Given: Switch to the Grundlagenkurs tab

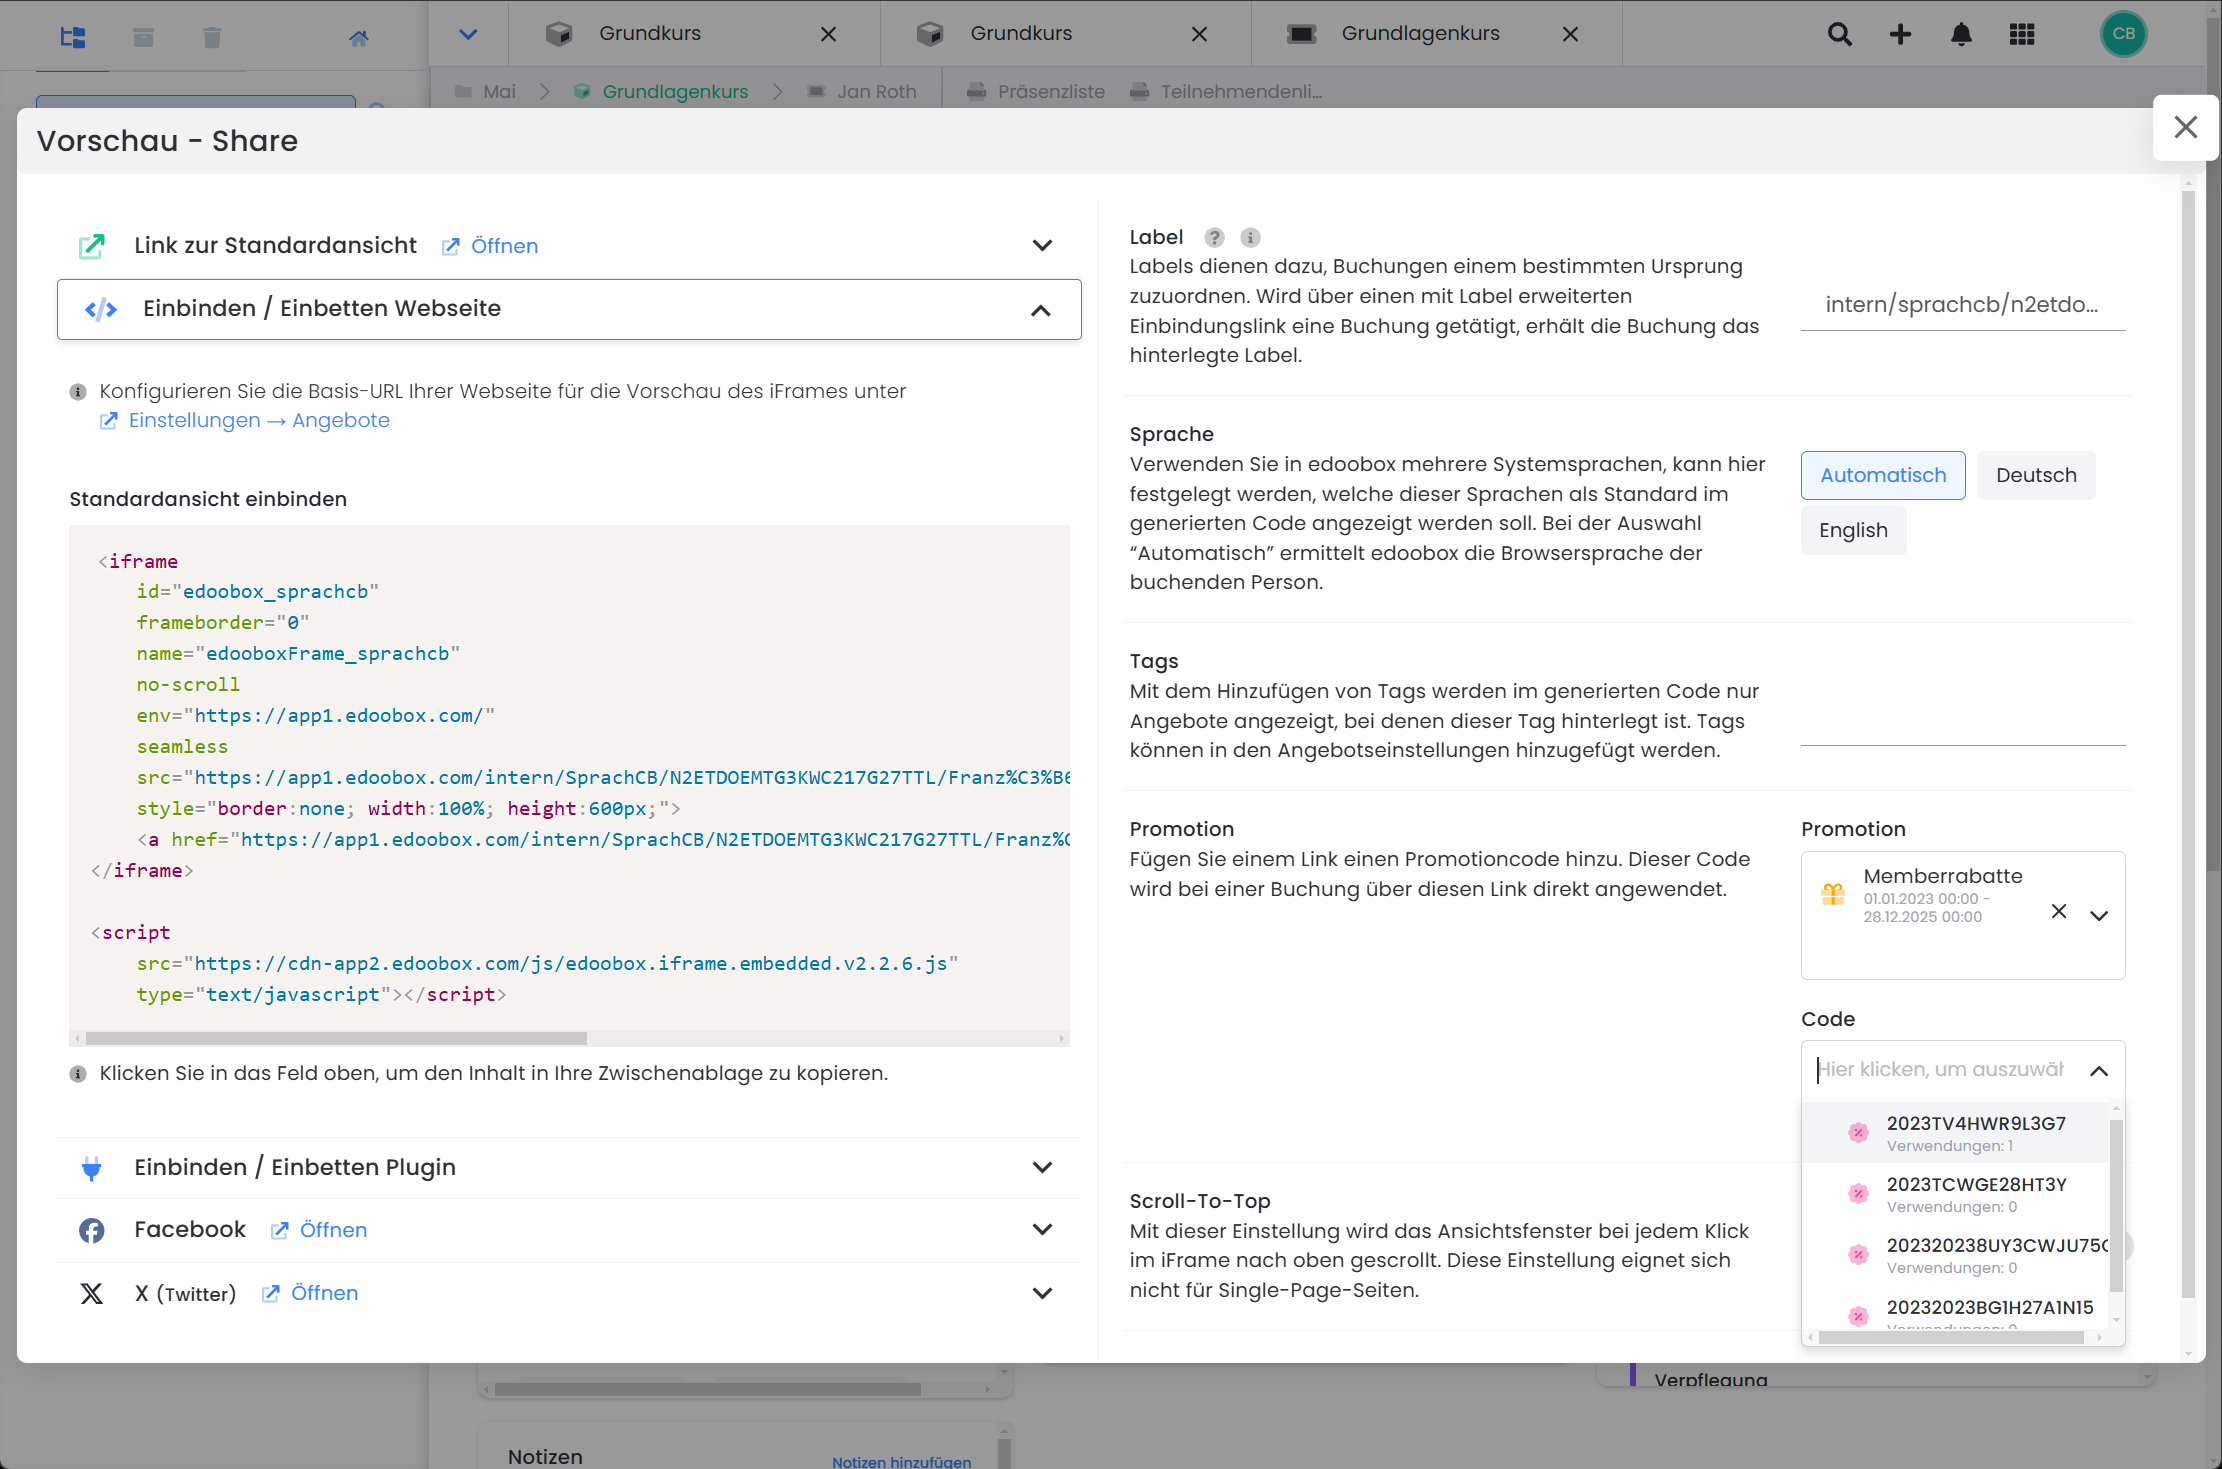Looking at the screenshot, I should click(x=1420, y=34).
